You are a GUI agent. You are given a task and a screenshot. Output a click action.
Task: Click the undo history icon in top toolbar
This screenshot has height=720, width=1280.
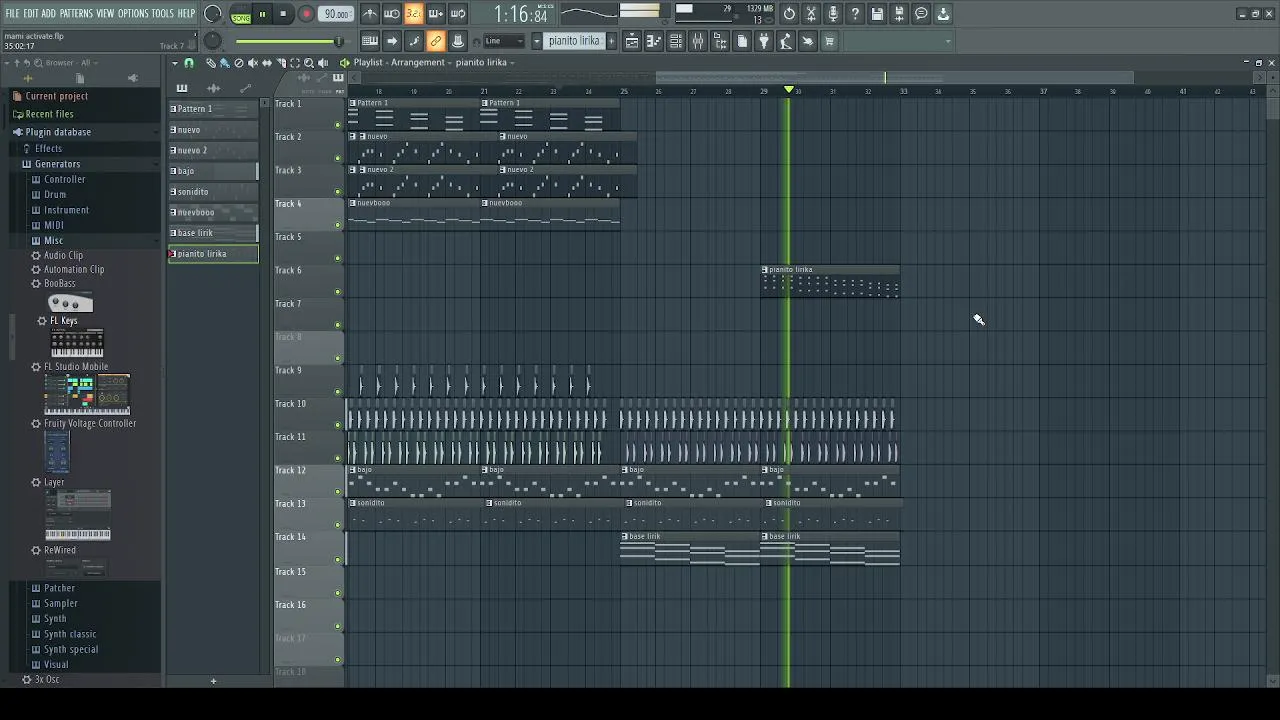789,14
